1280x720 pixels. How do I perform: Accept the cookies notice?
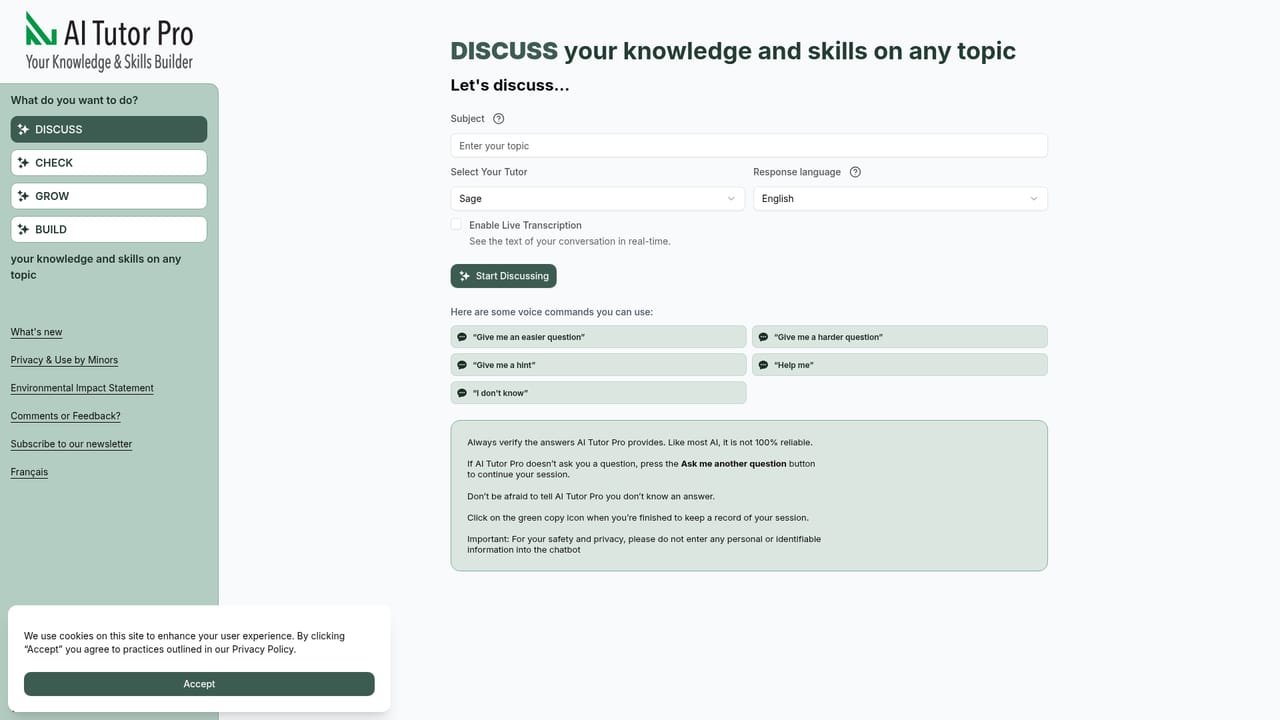pyautogui.click(x=199, y=684)
